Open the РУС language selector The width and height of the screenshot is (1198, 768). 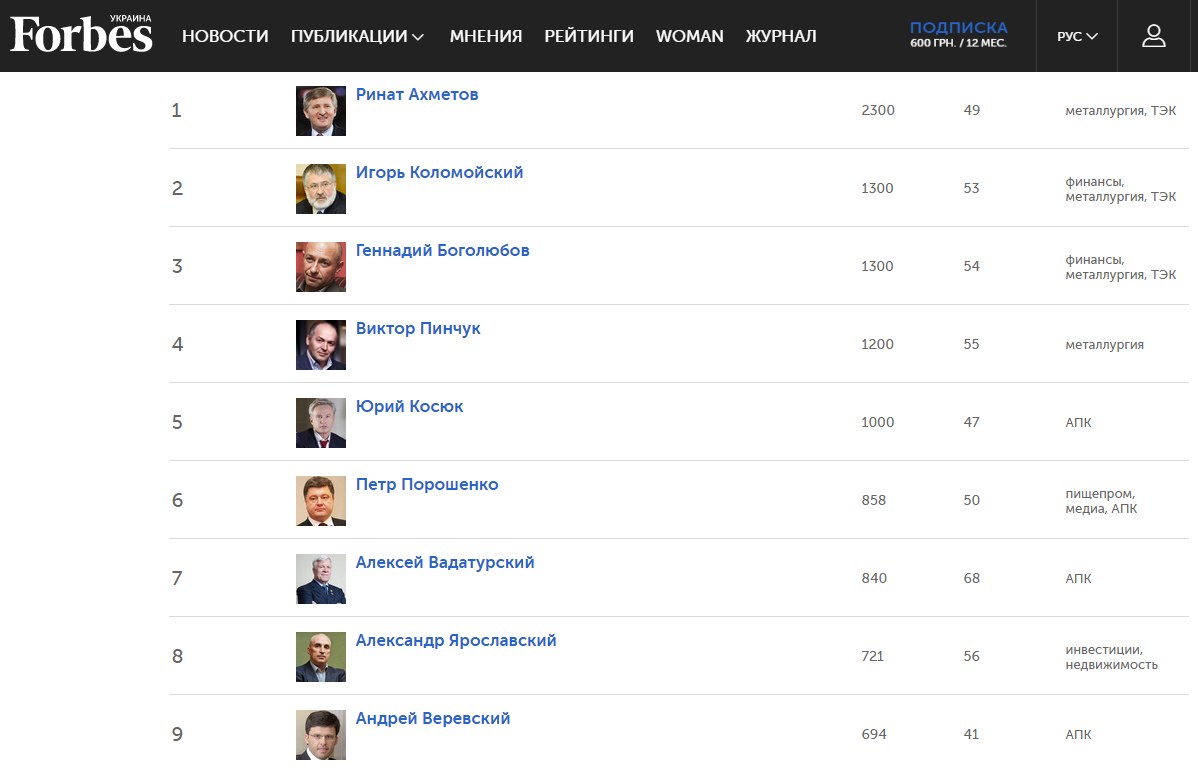coord(1077,36)
